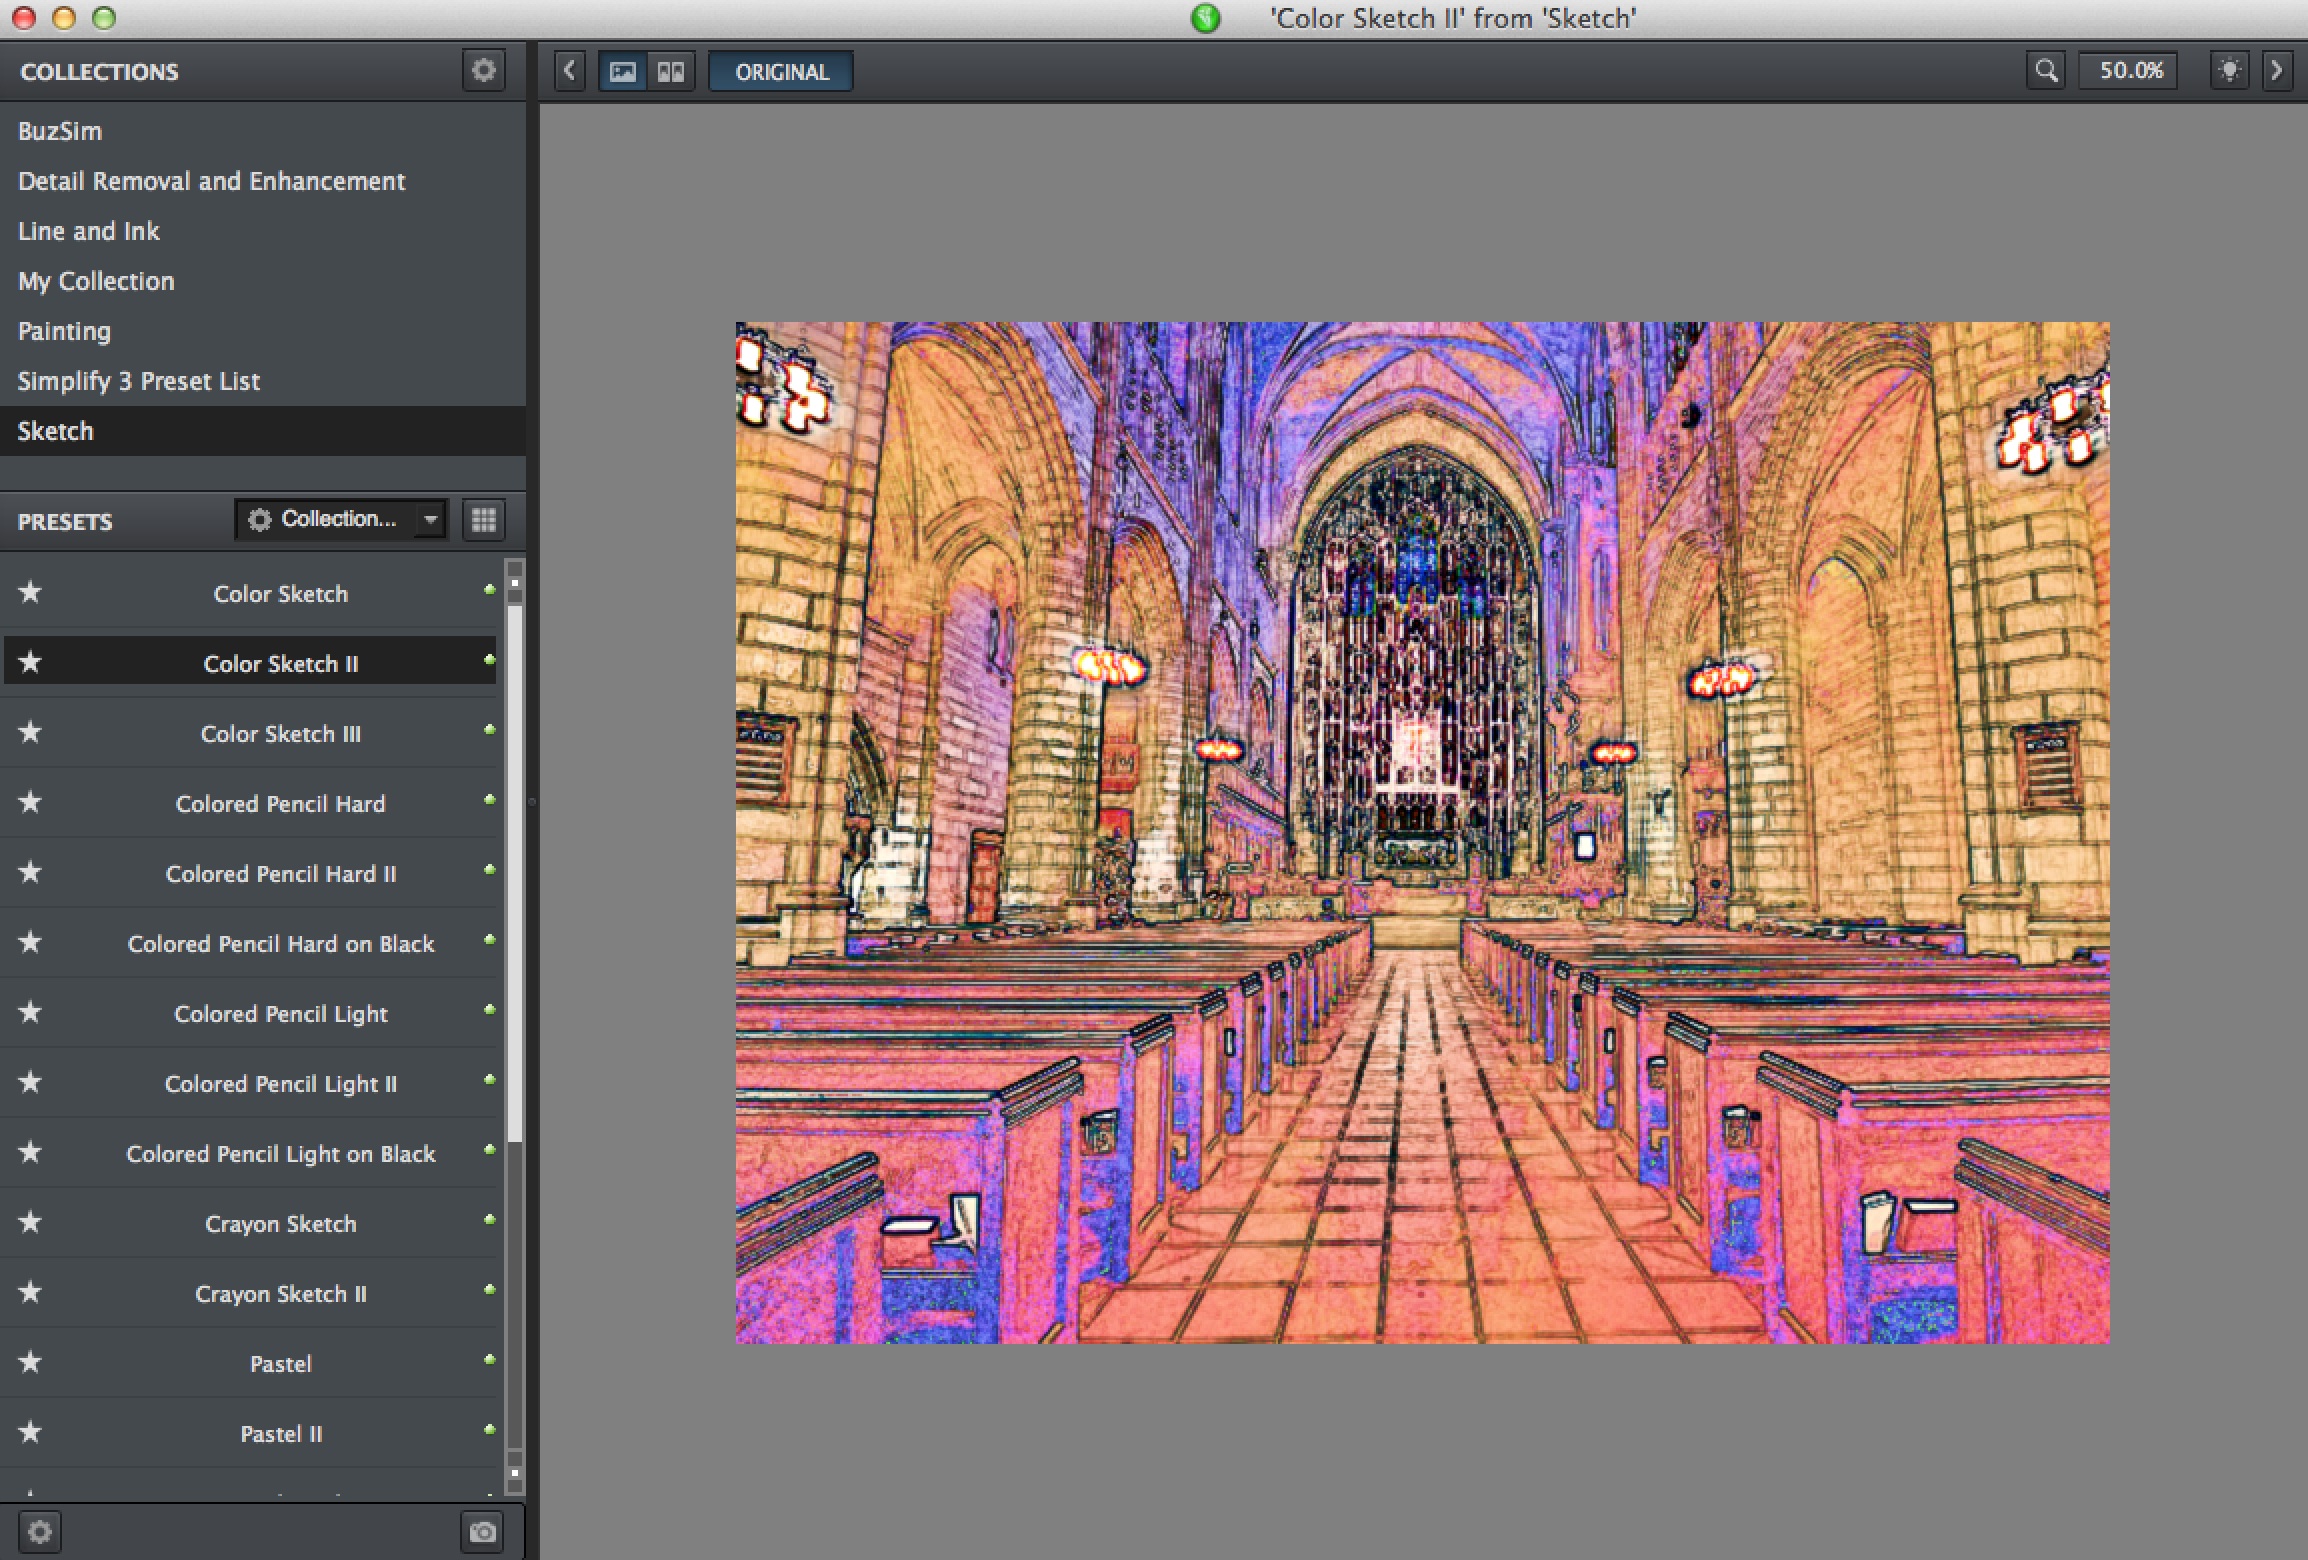The height and width of the screenshot is (1560, 2308).
Task: Open the Collections settings gear
Action: pyautogui.click(x=484, y=71)
